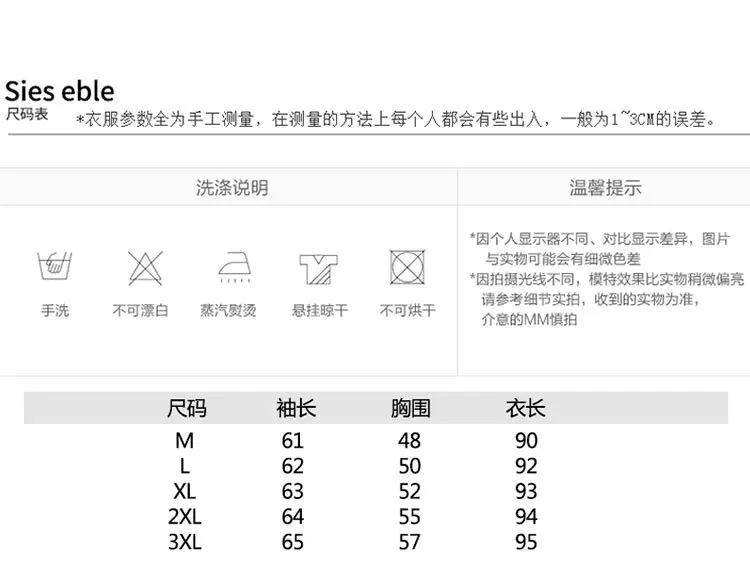Click garment length value 95
The height and width of the screenshot is (566, 750).
pyautogui.click(x=526, y=542)
